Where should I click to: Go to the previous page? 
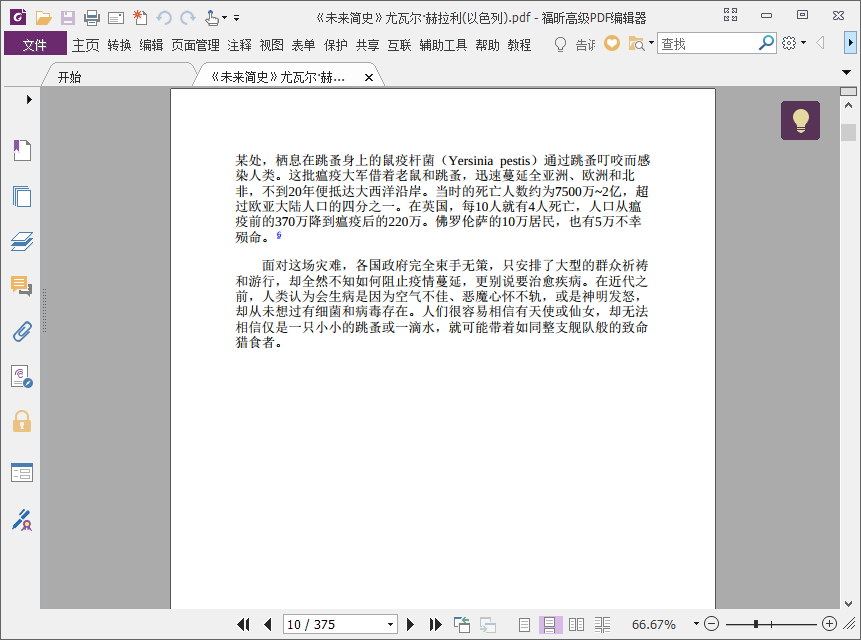(x=267, y=624)
